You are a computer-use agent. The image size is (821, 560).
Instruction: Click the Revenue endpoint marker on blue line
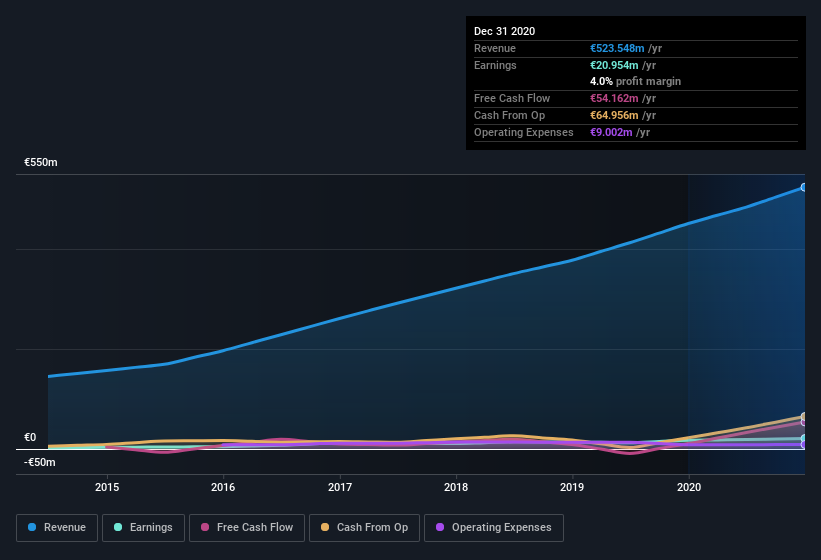coord(804,187)
